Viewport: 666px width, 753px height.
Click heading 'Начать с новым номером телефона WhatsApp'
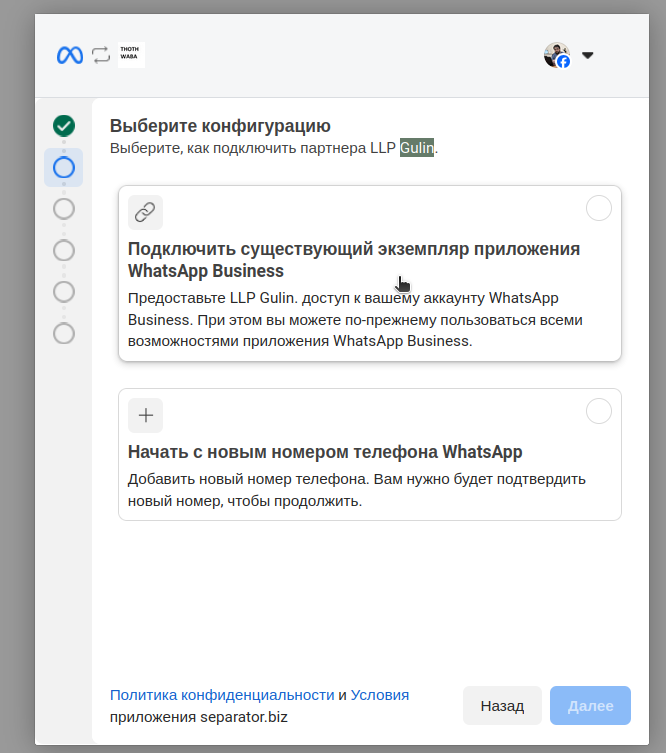click(325, 452)
